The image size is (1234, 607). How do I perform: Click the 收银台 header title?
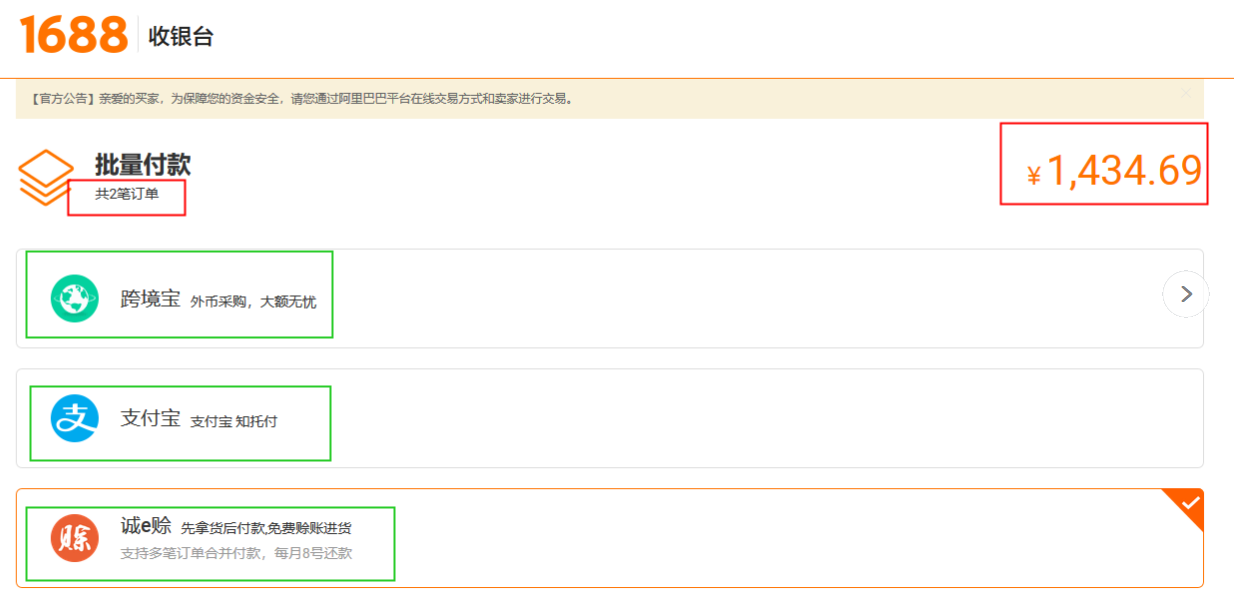click(x=181, y=37)
